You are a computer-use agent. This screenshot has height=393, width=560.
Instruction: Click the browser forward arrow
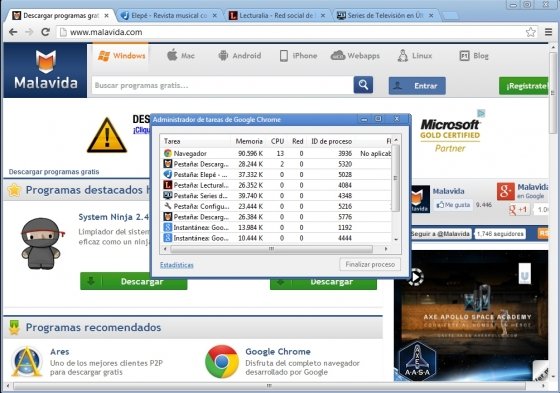pyautogui.click(x=29, y=32)
